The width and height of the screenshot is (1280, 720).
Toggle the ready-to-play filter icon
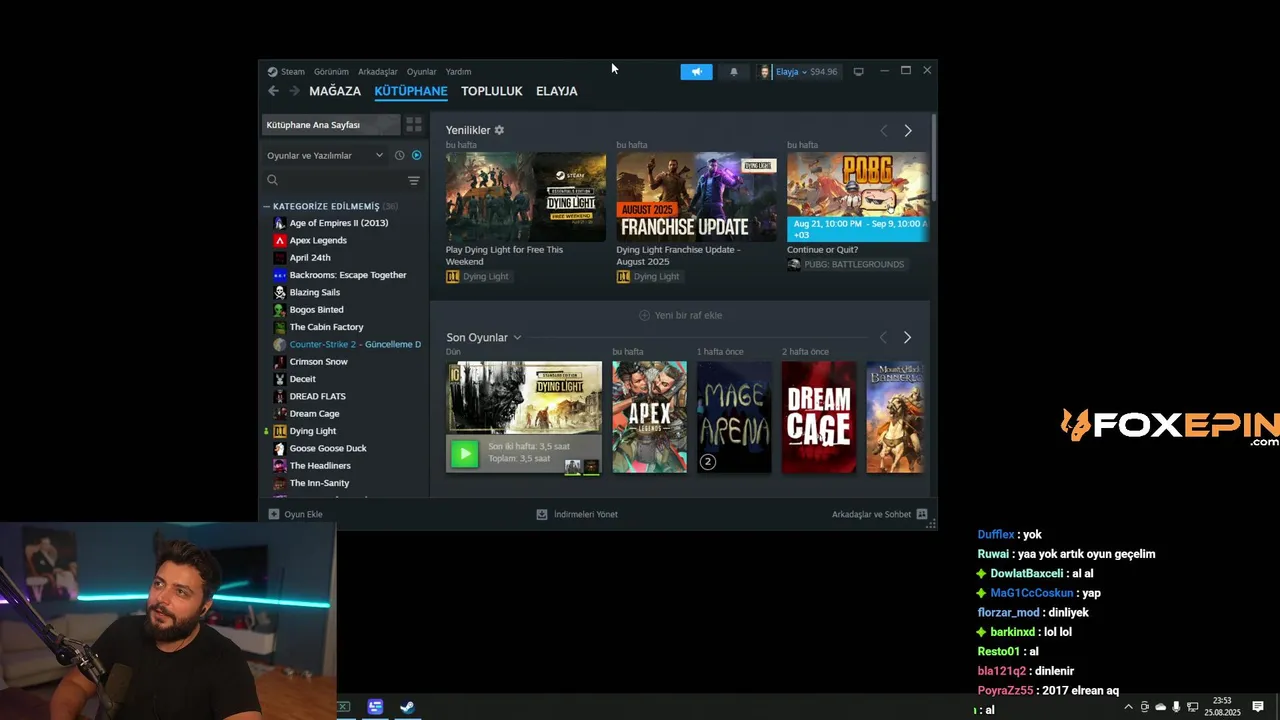click(416, 155)
